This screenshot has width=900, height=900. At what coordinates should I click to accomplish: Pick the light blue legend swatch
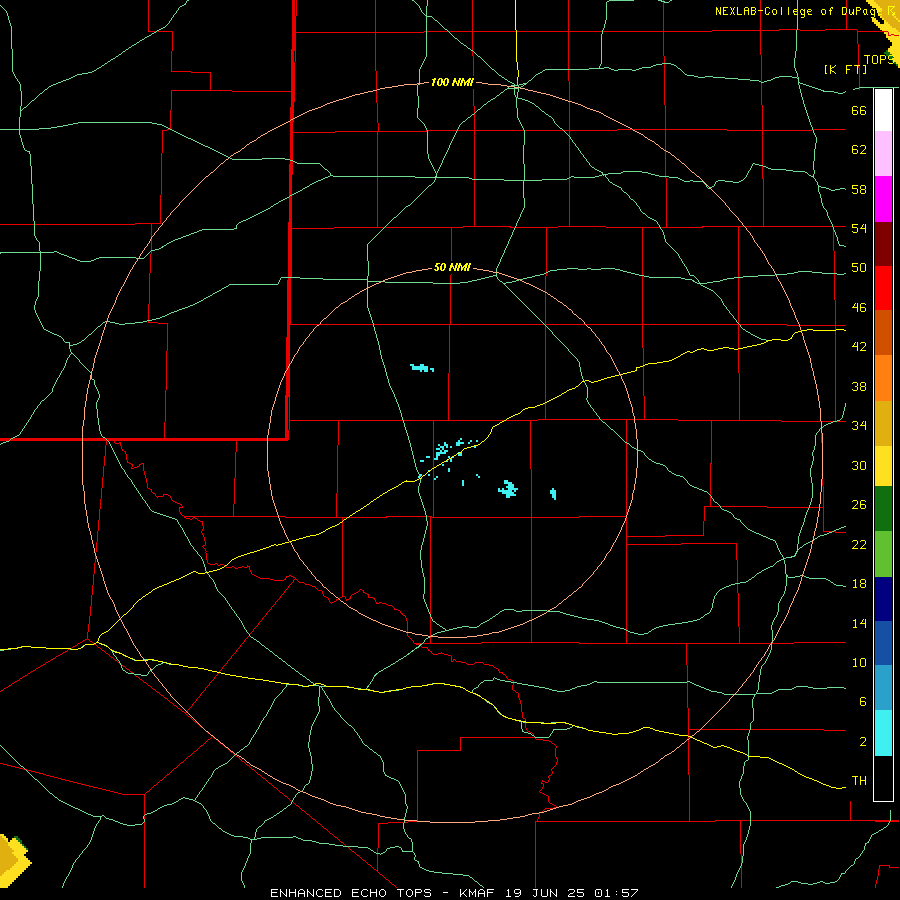click(883, 687)
